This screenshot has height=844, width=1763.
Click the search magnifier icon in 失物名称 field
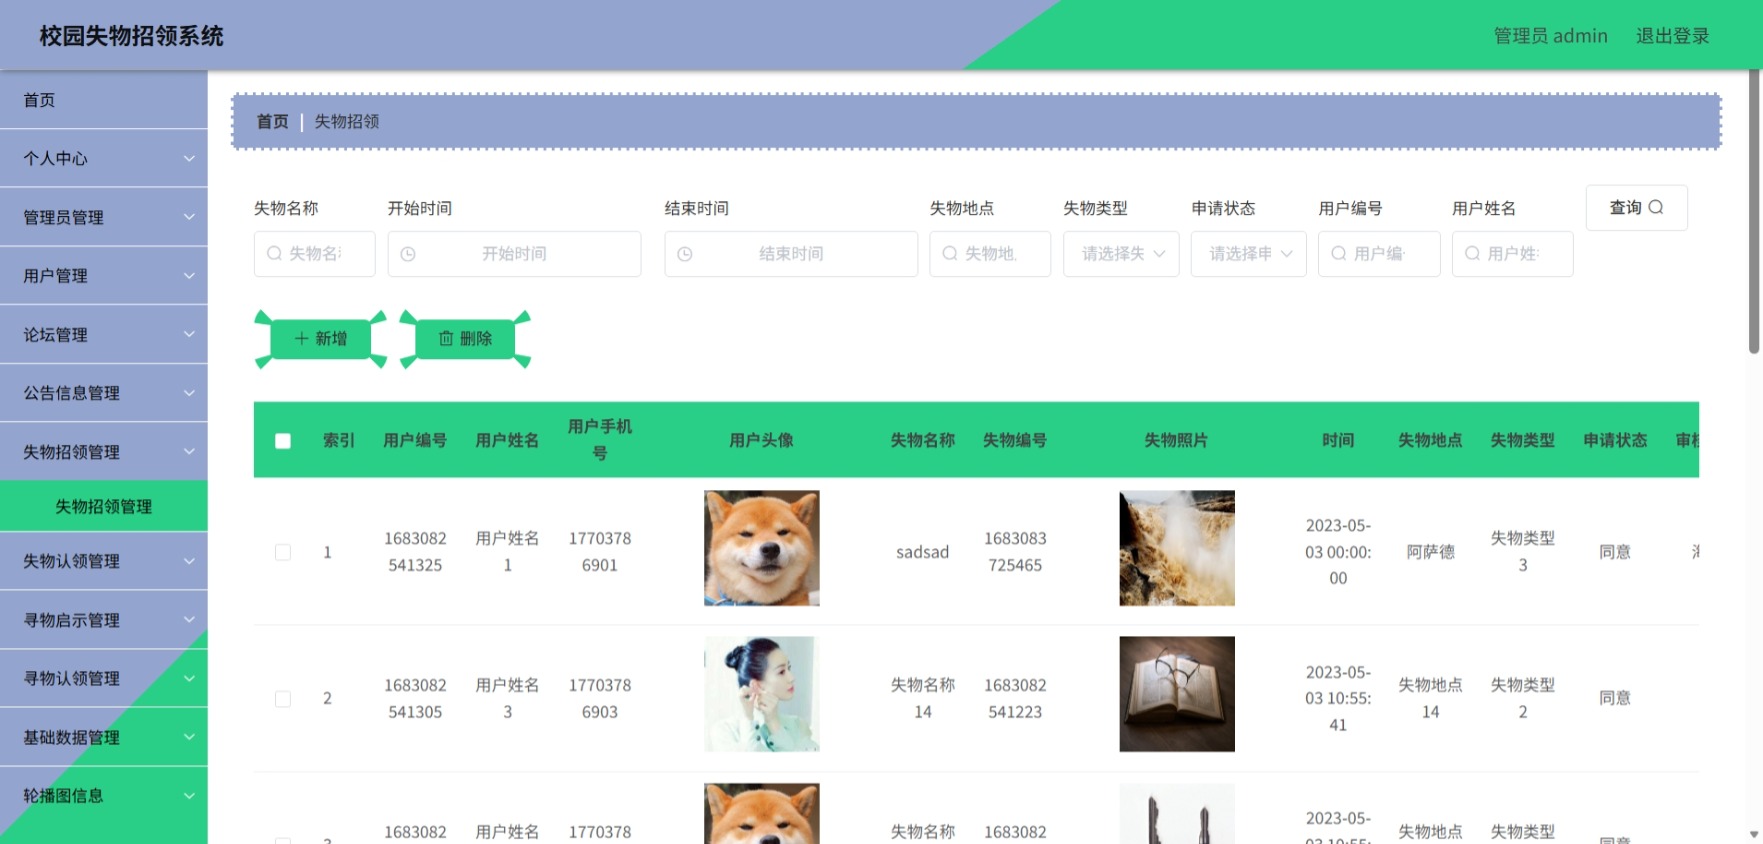[274, 254]
